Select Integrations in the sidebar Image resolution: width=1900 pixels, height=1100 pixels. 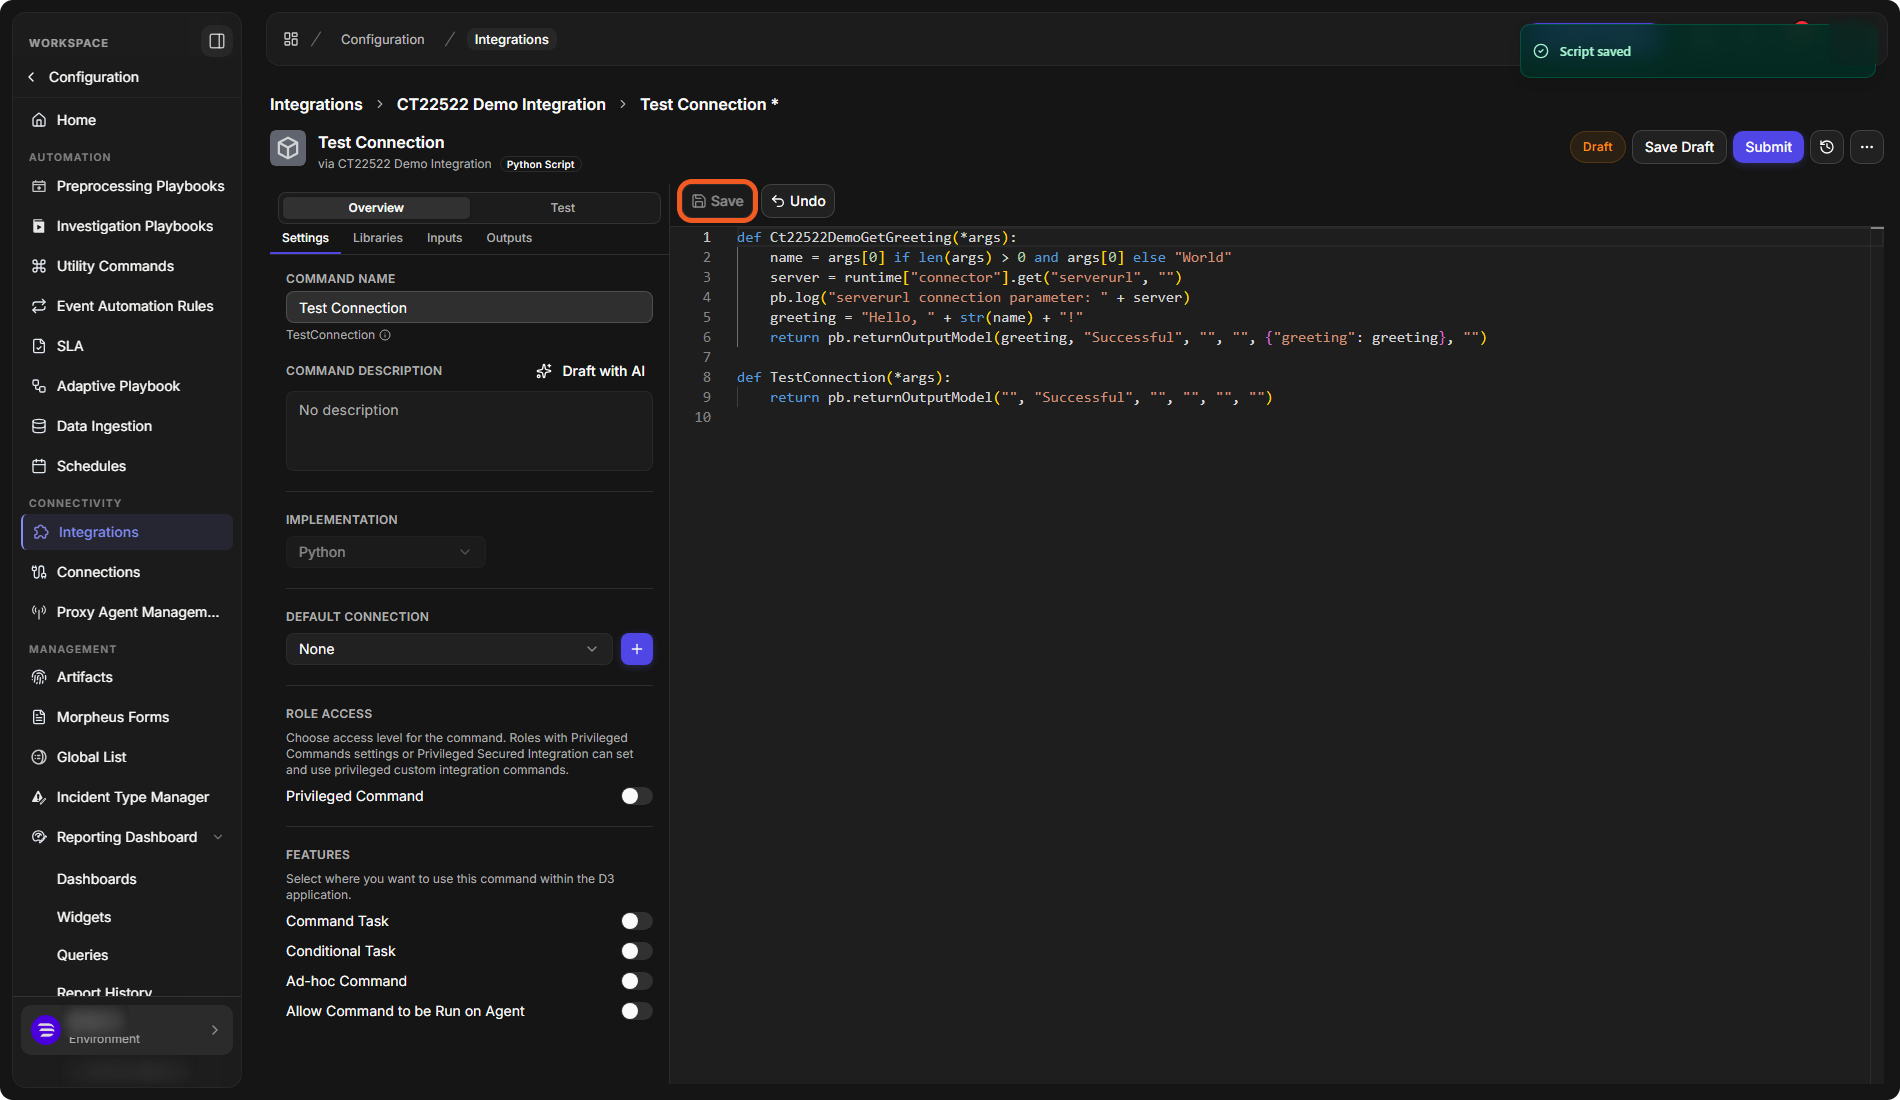pyautogui.click(x=127, y=532)
